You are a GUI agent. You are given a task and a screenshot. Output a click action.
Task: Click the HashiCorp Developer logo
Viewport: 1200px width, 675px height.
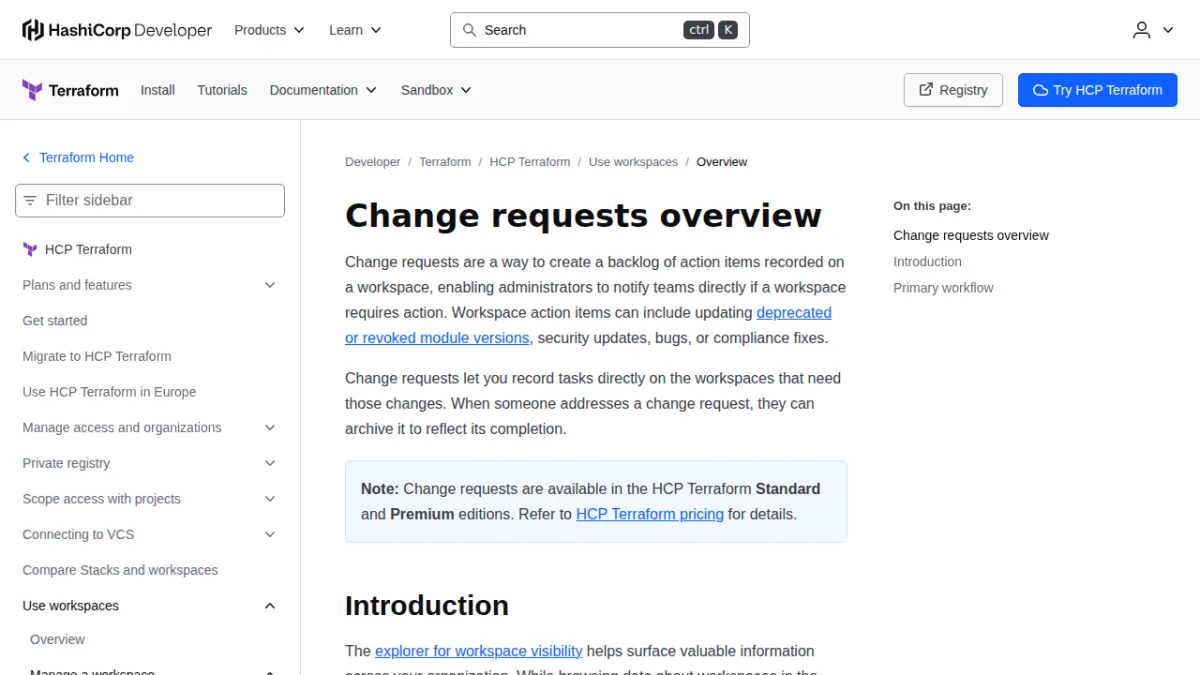pyautogui.click(x=117, y=30)
